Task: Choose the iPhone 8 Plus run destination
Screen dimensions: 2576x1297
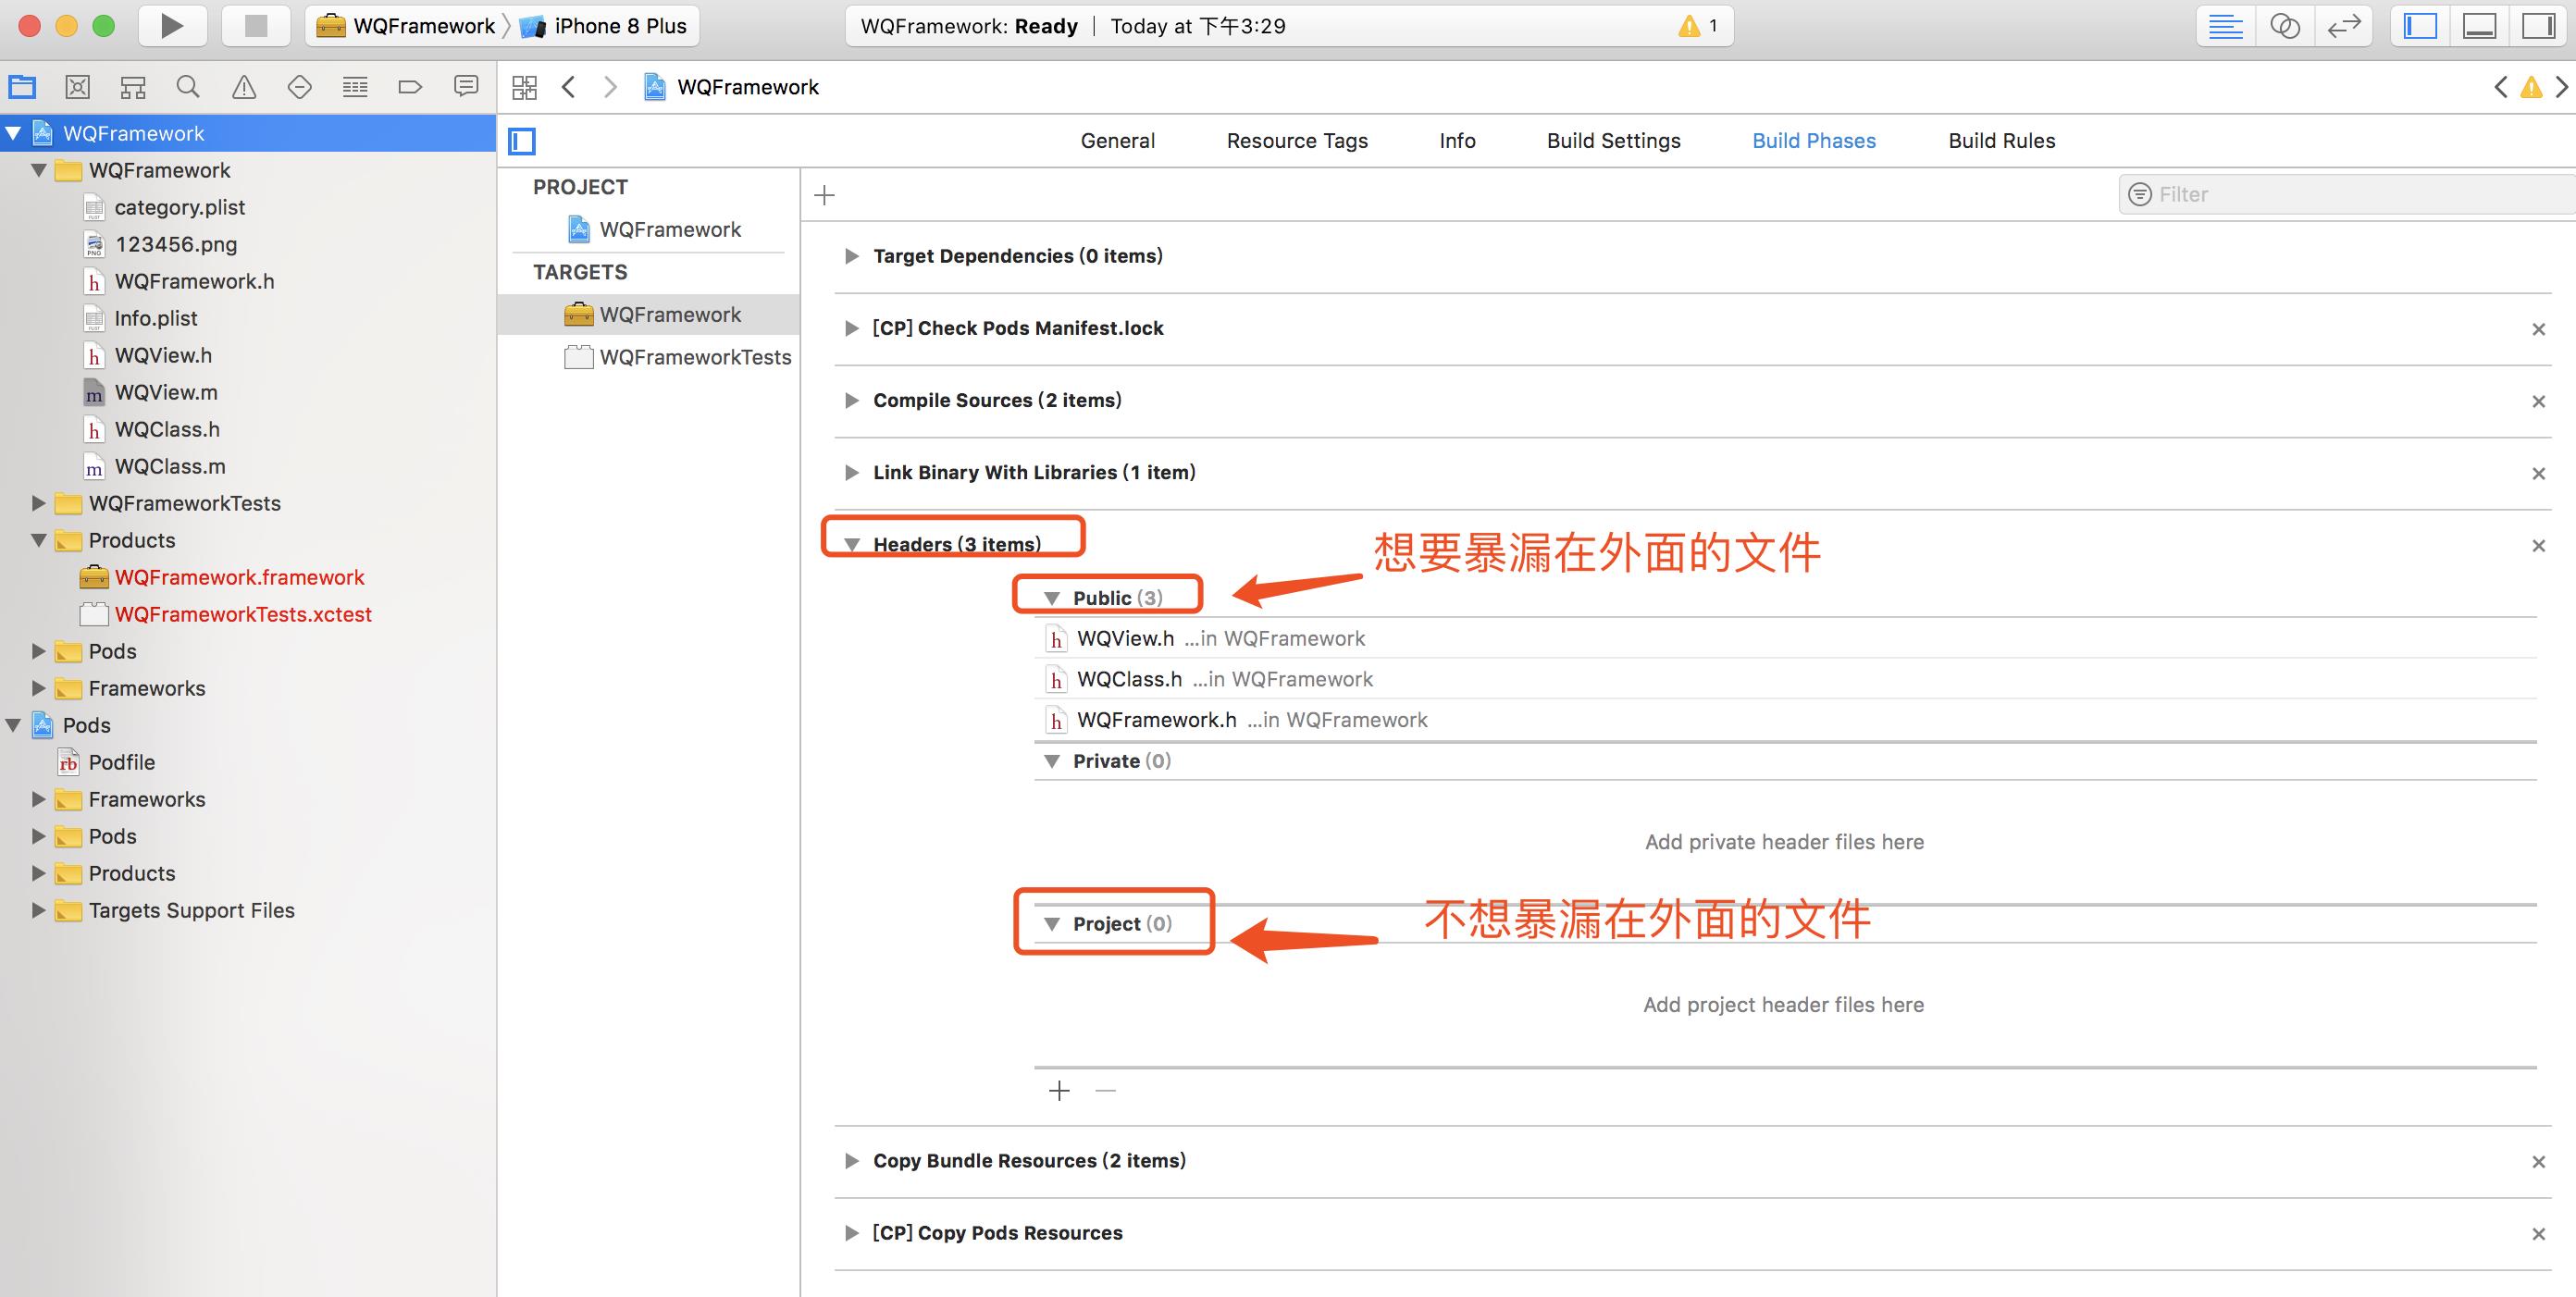Action: tap(604, 26)
